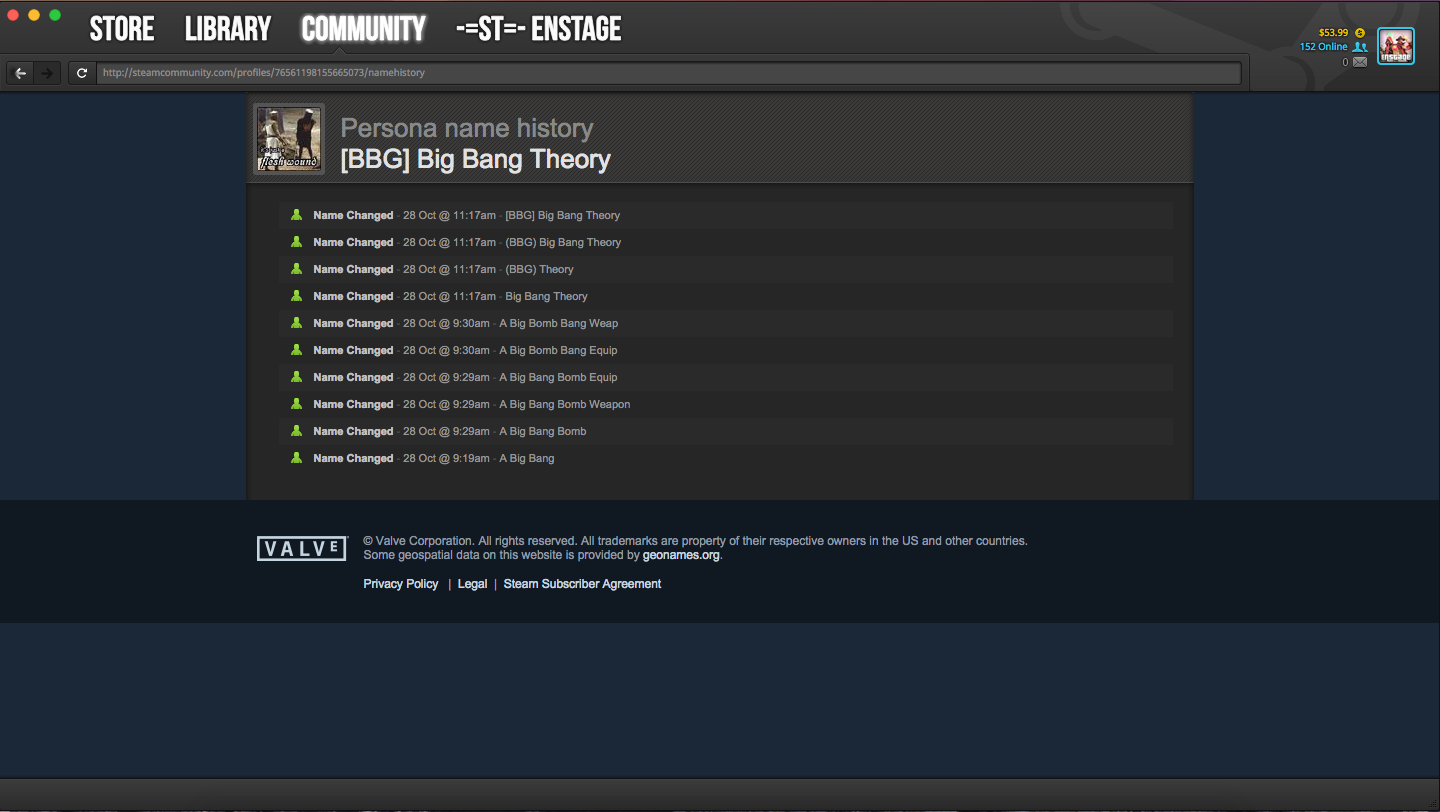This screenshot has width=1440, height=812.
Task: Click the green person icon beside A Big Bang
Action: click(296, 458)
